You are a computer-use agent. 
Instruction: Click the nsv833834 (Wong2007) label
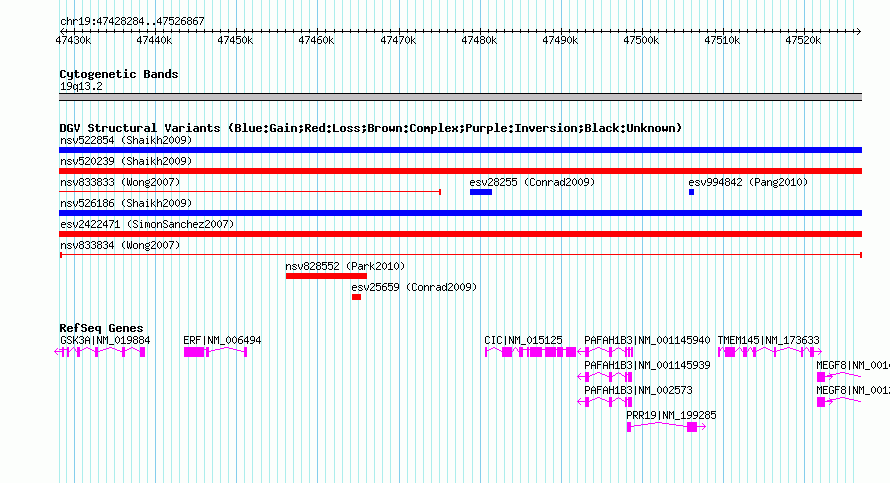120,245
